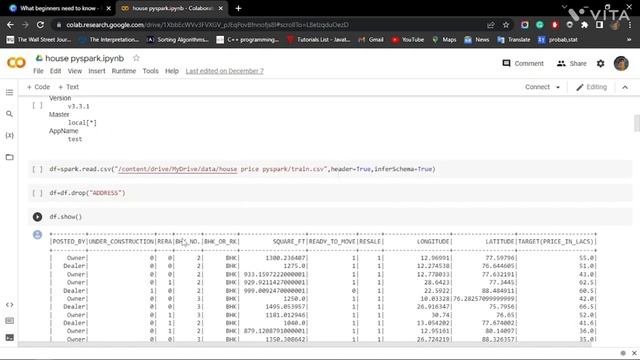Open code snippets icon in left sidebar
The width and height of the screenshot is (640, 360).
[x=9, y=305]
